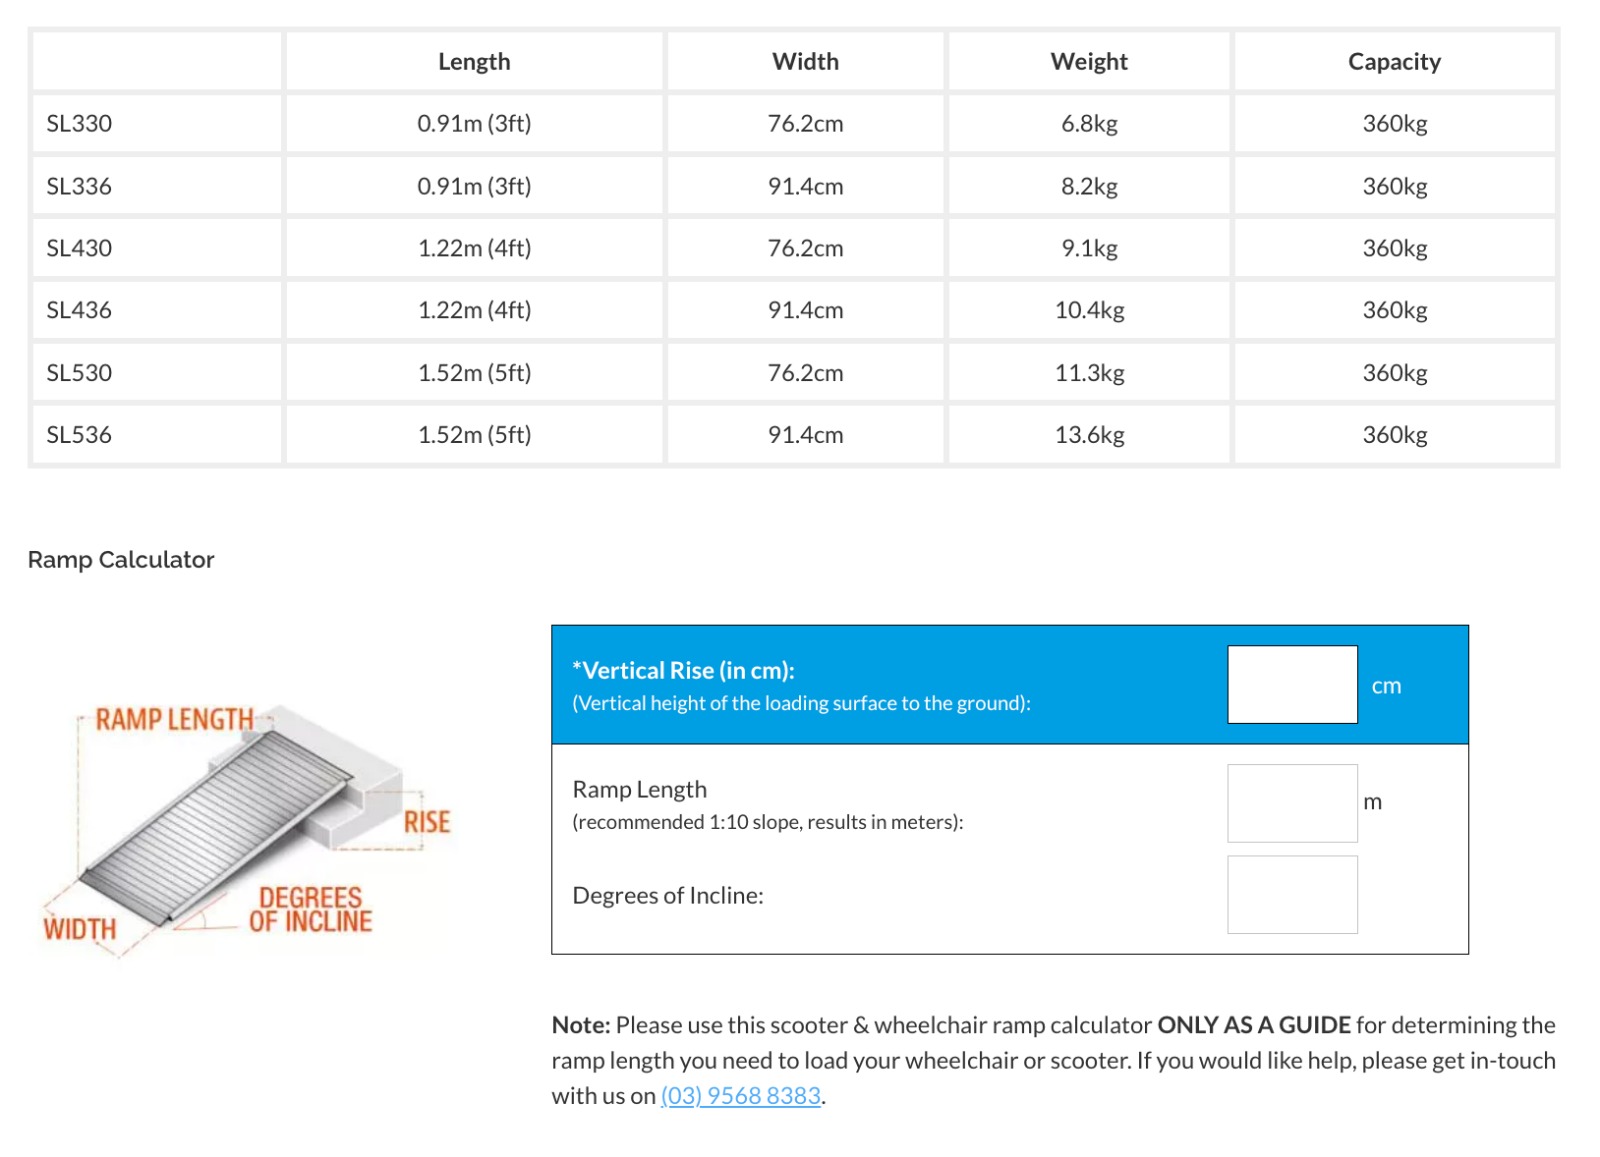The image size is (1600, 1157).
Task: Call the (03) 9568 8383 phone link
Action: tap(740, 1095)
